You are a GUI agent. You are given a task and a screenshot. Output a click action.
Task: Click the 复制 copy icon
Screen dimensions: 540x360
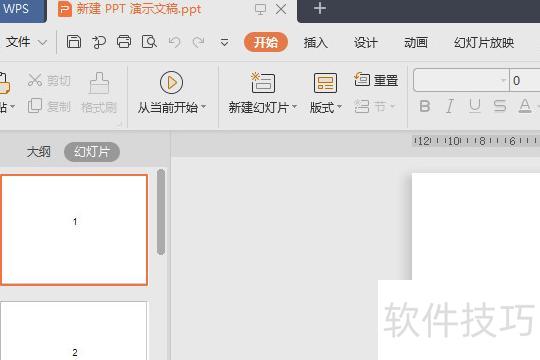[35, 106]
